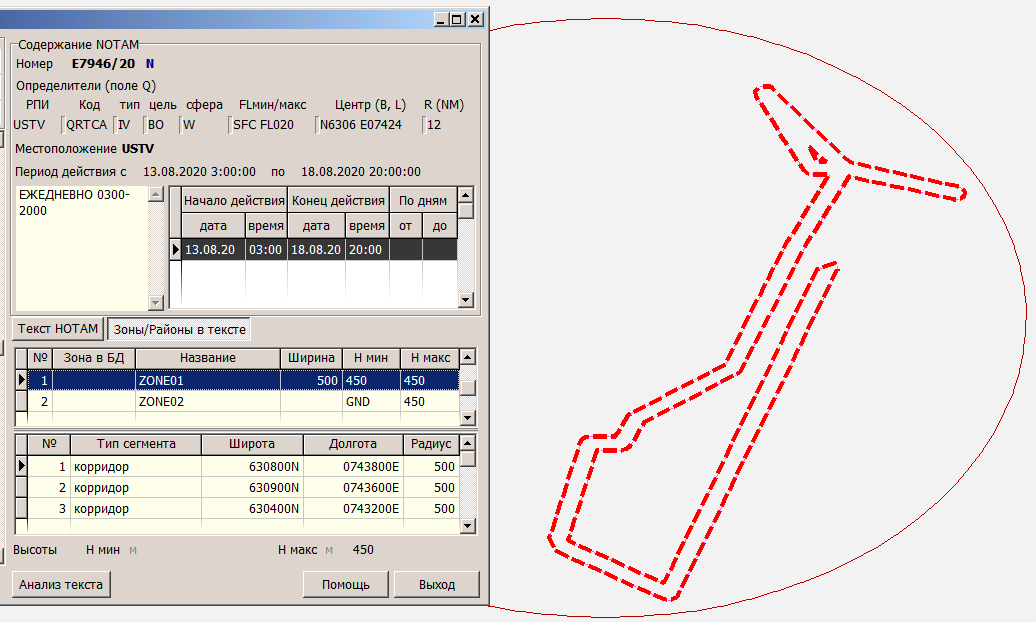The image size is (1036, 622).
Task: Click the Название column header
Action: click(208, 358)
